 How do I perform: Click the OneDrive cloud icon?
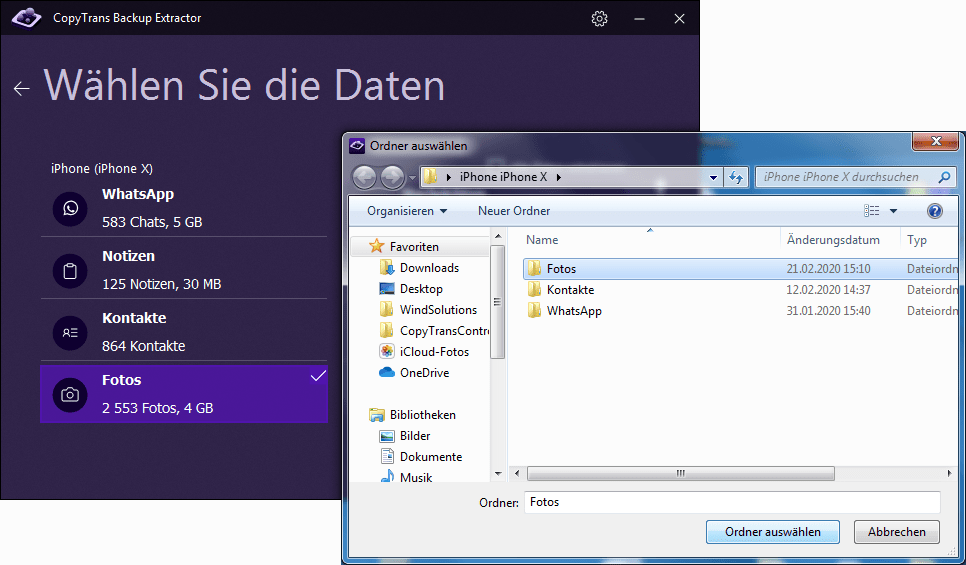(x=386, y=372)
